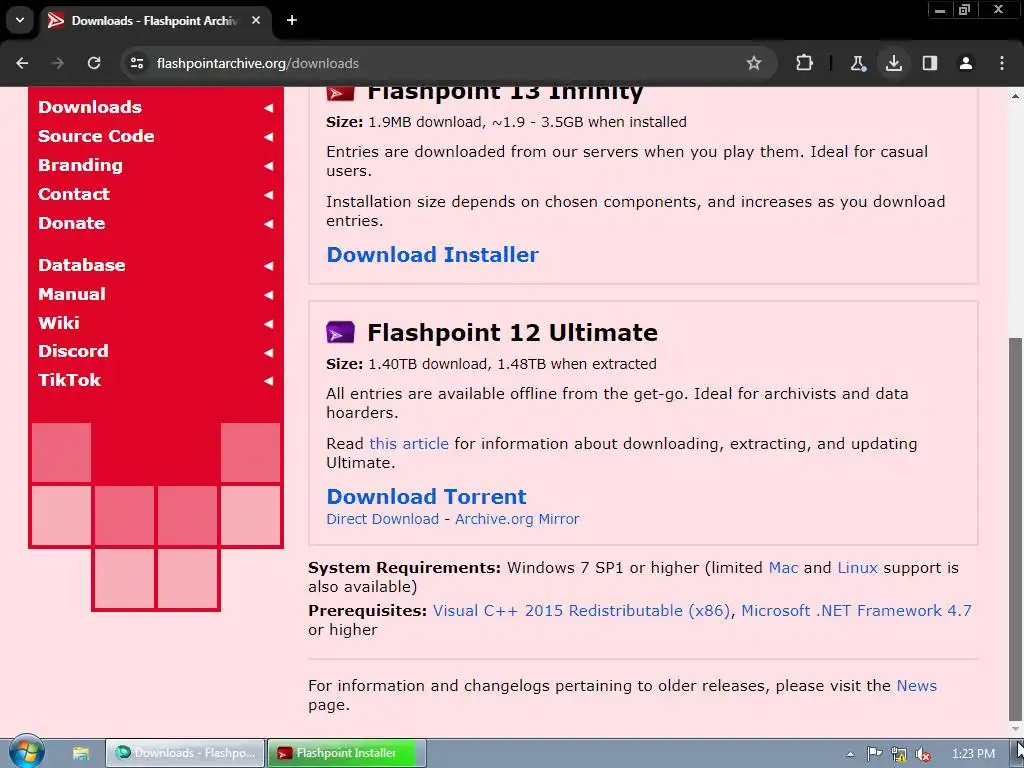Open 'this article' link about Ultimate
Viewport: 1024px width, 768px height.
[409, 444]
